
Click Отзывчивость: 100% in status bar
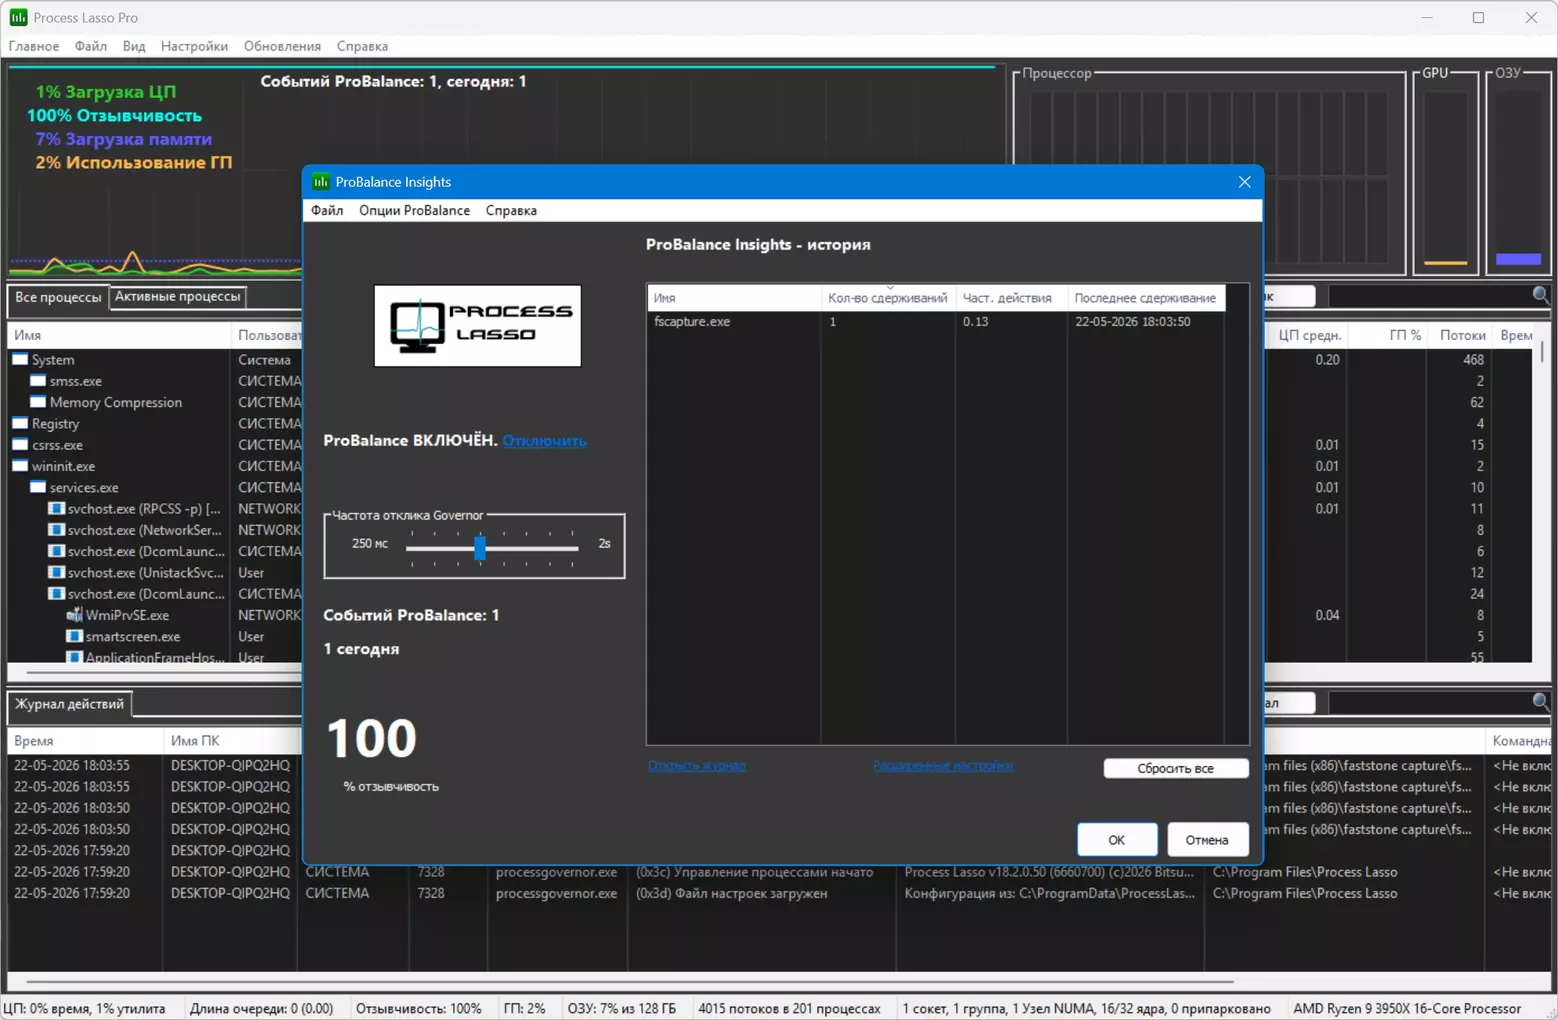tap(418, 1008)
